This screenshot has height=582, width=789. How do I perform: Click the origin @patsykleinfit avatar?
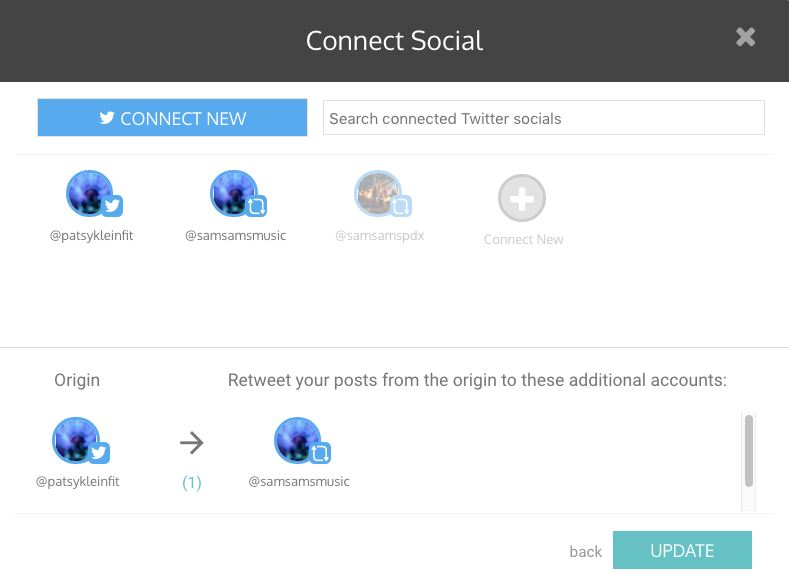[x=76, y=440]
